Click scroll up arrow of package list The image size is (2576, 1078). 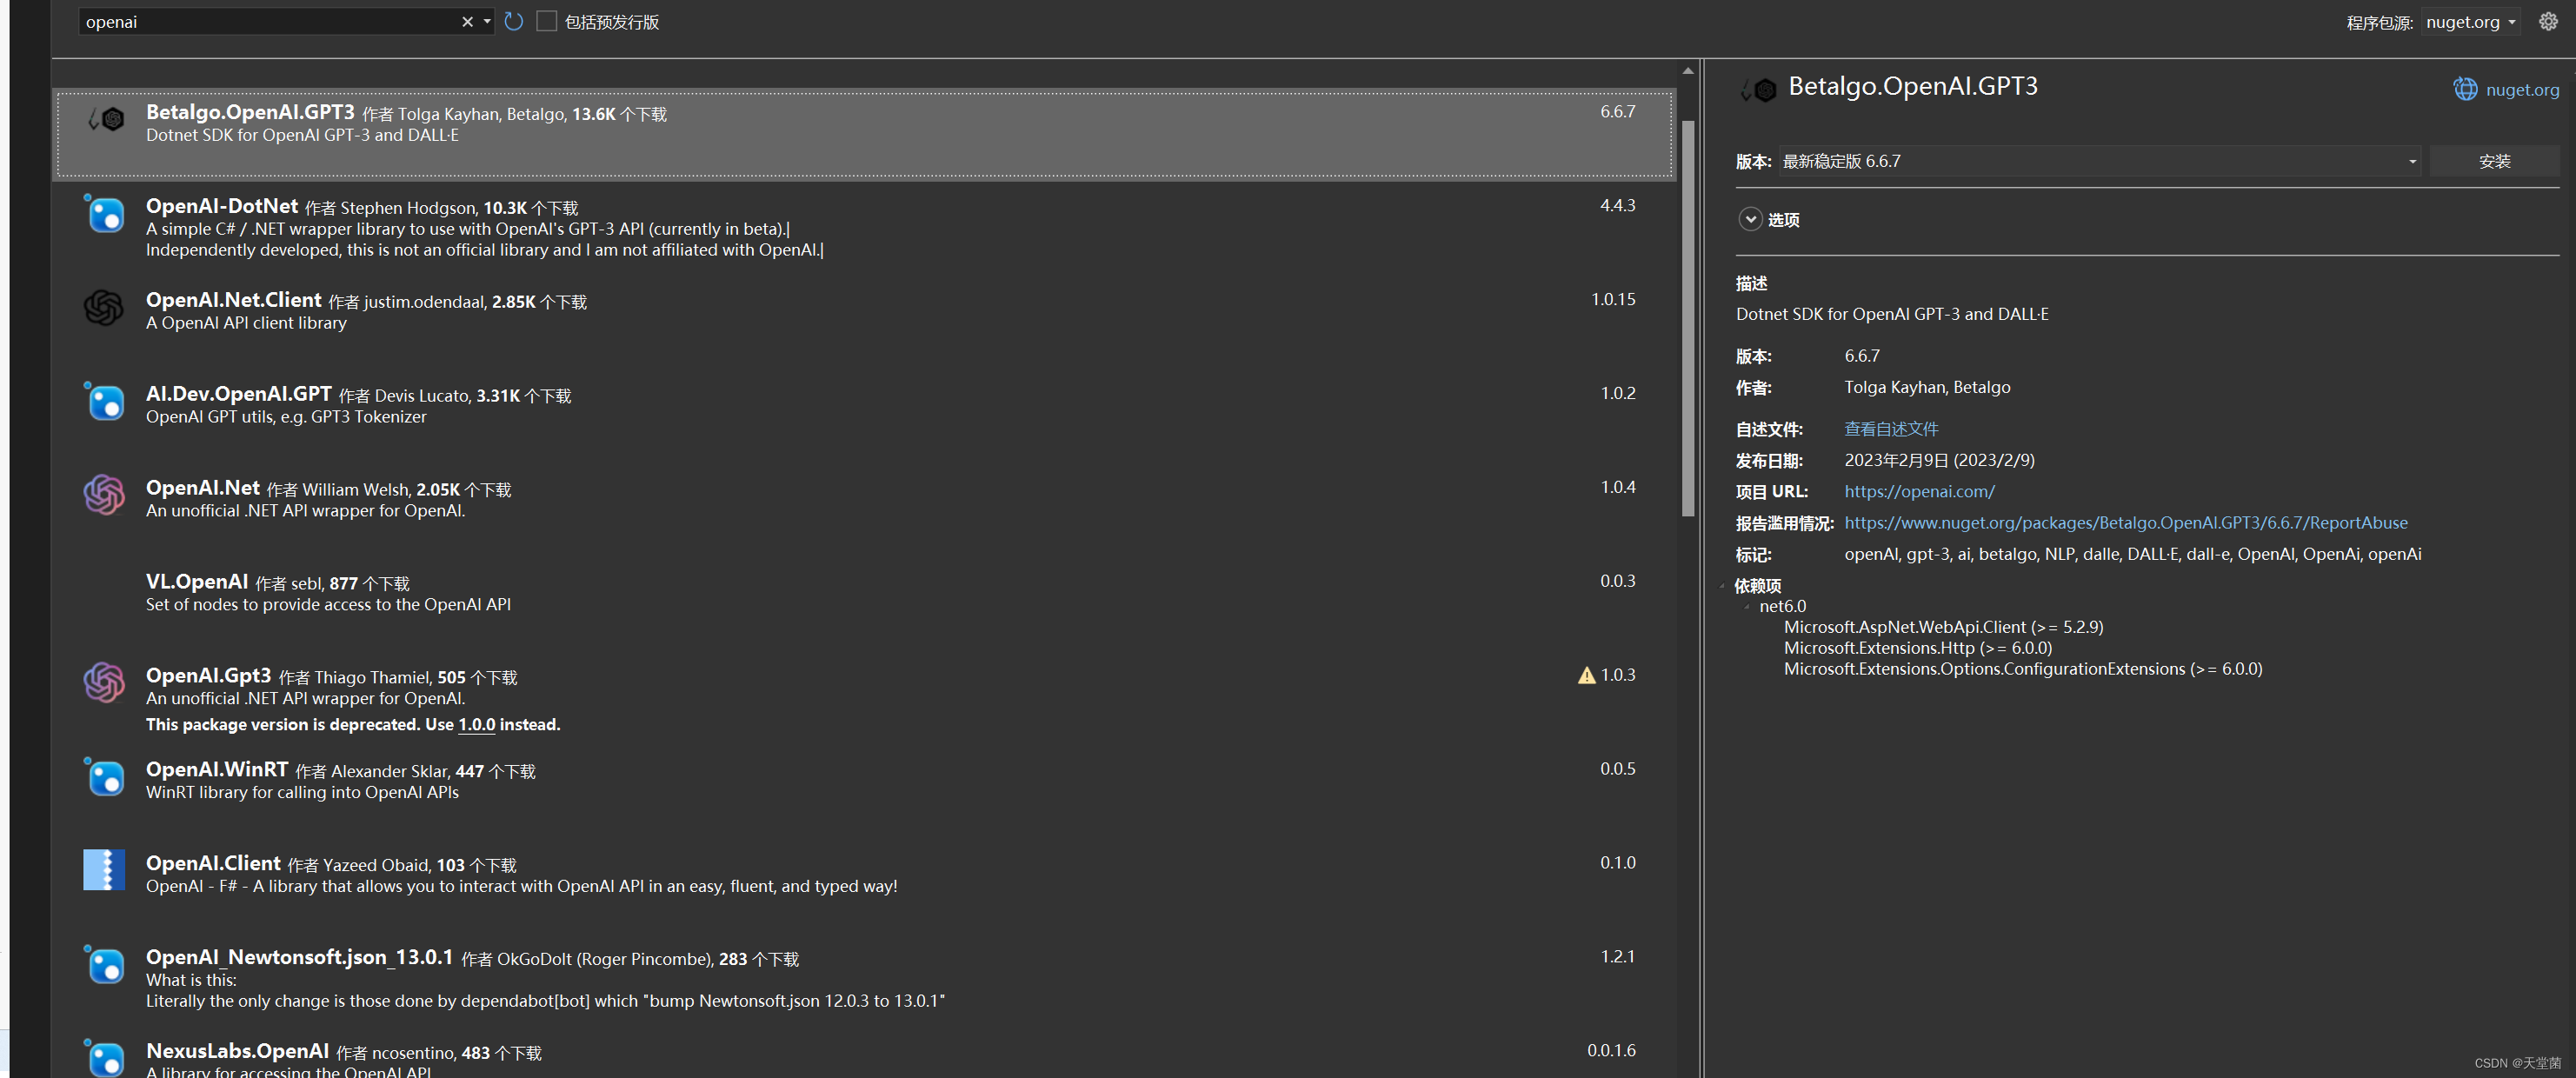pos(1688,71)
